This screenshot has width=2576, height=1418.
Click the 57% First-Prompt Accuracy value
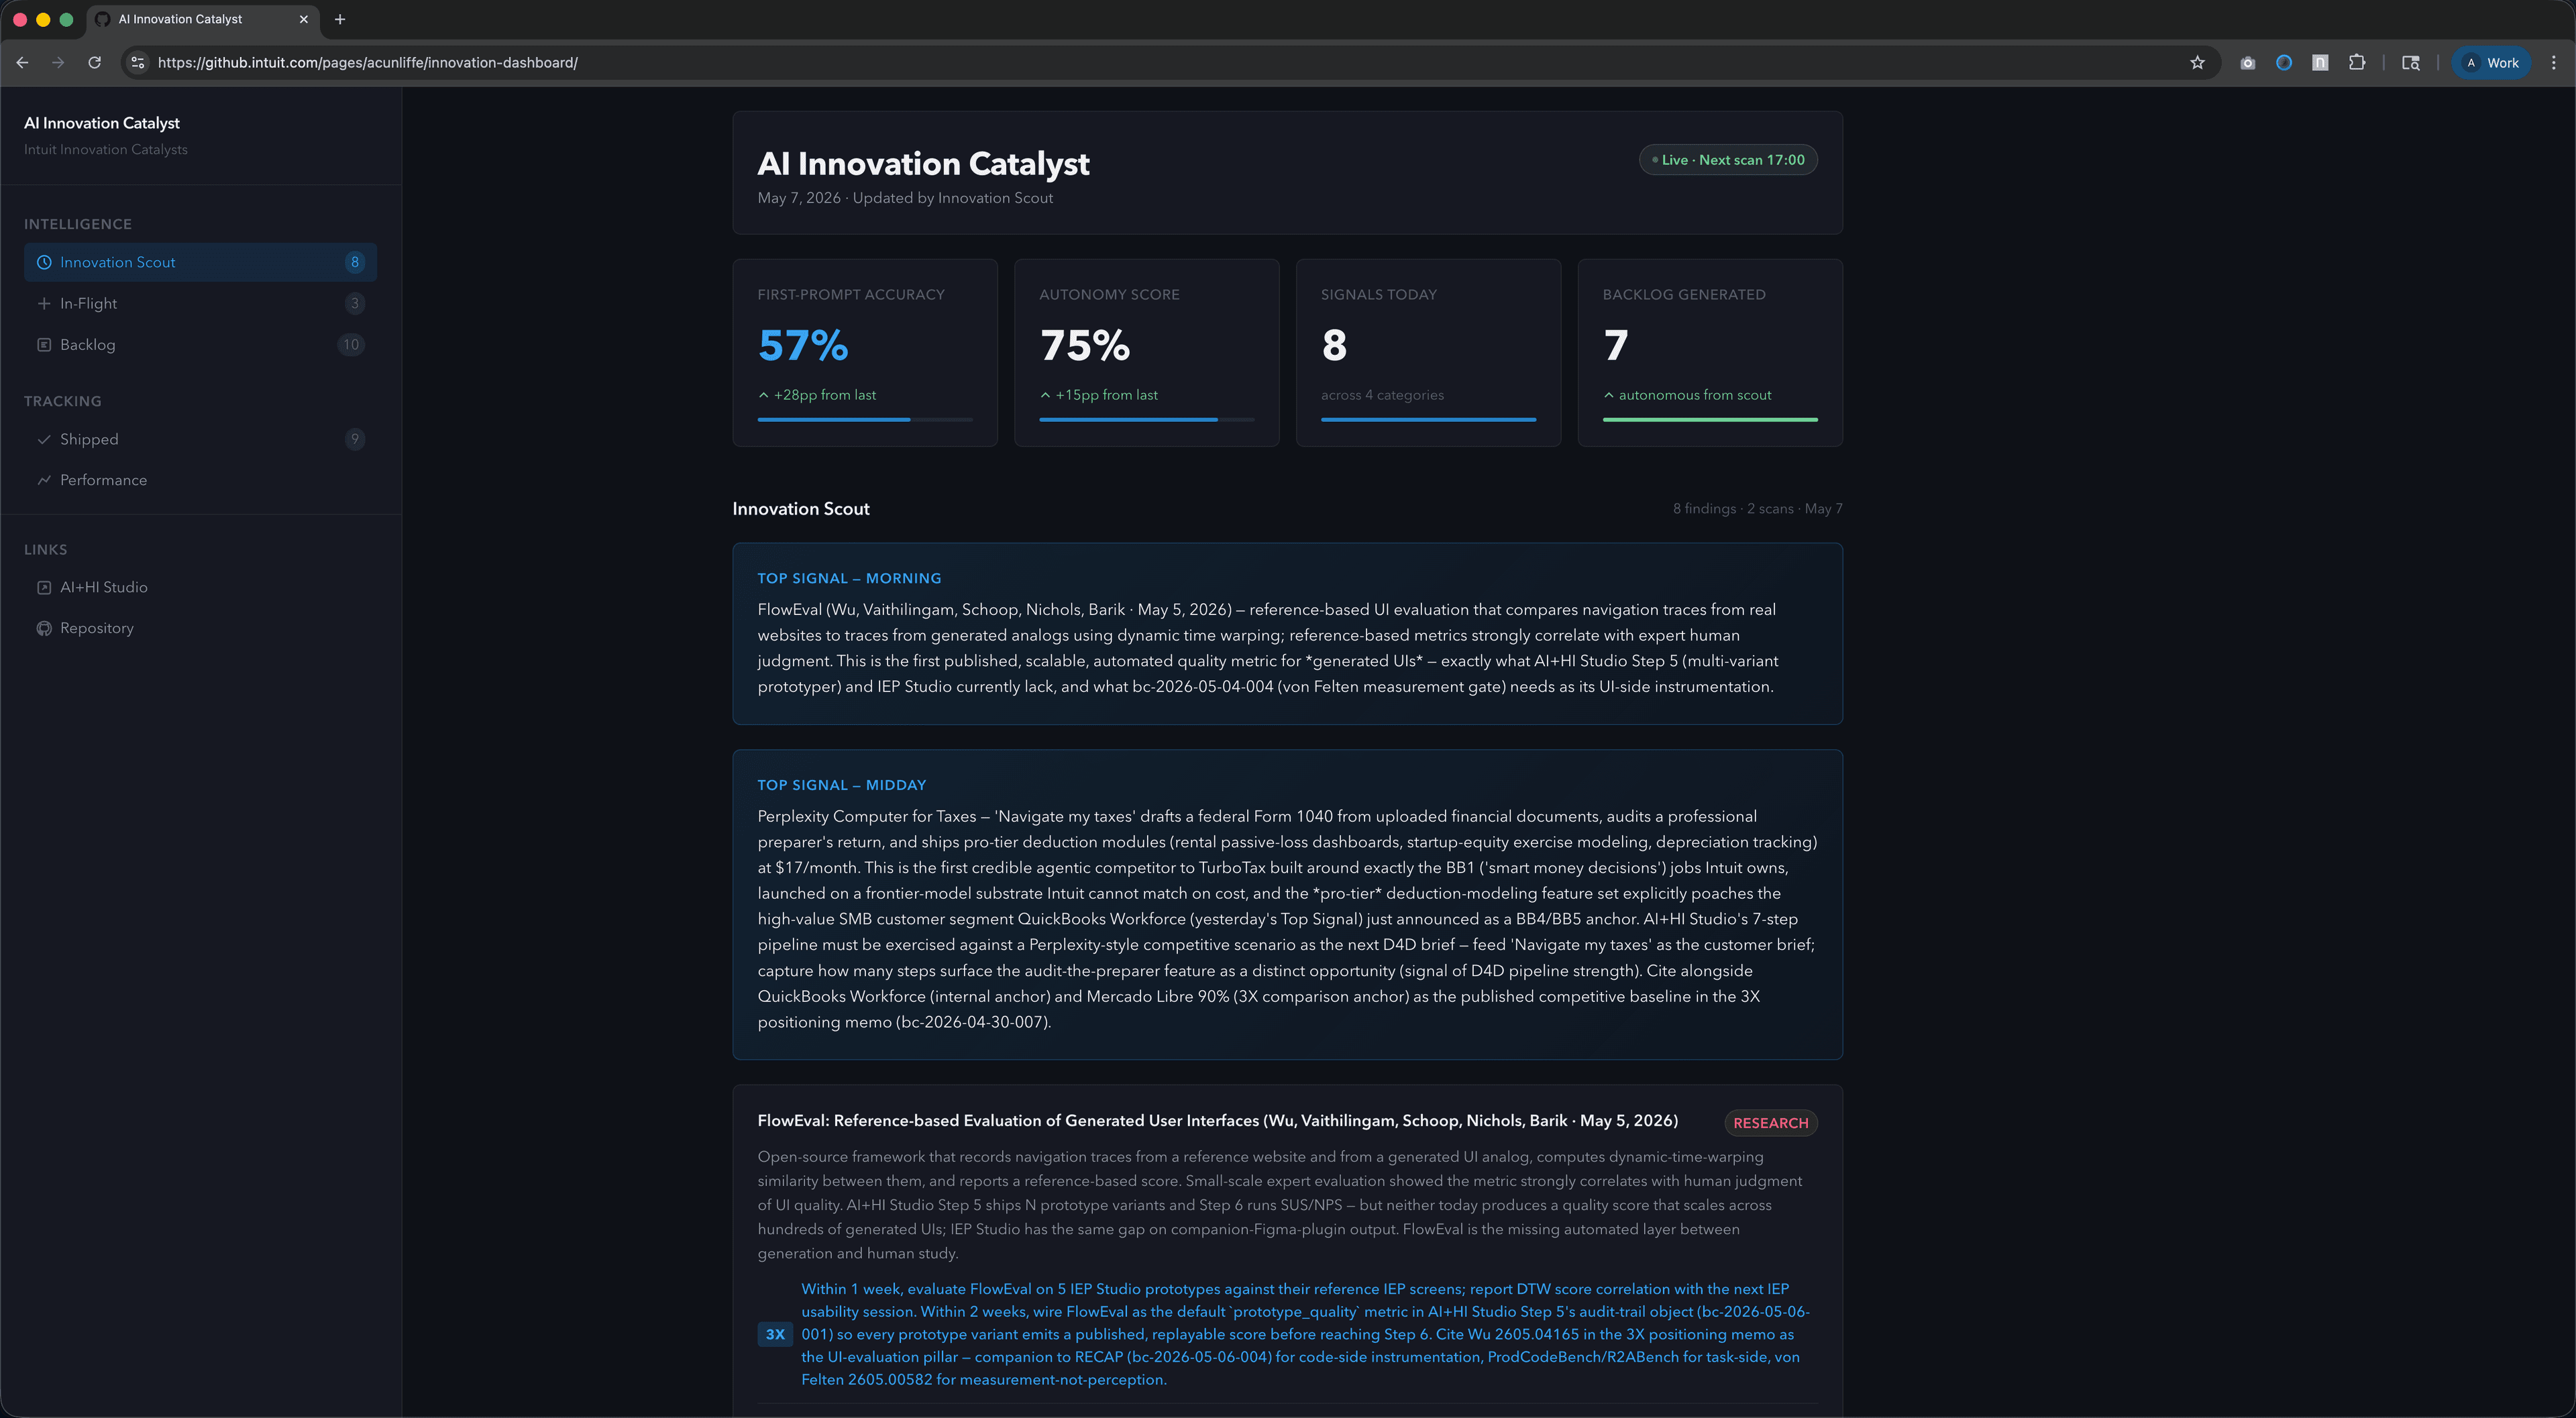[803, 345]
